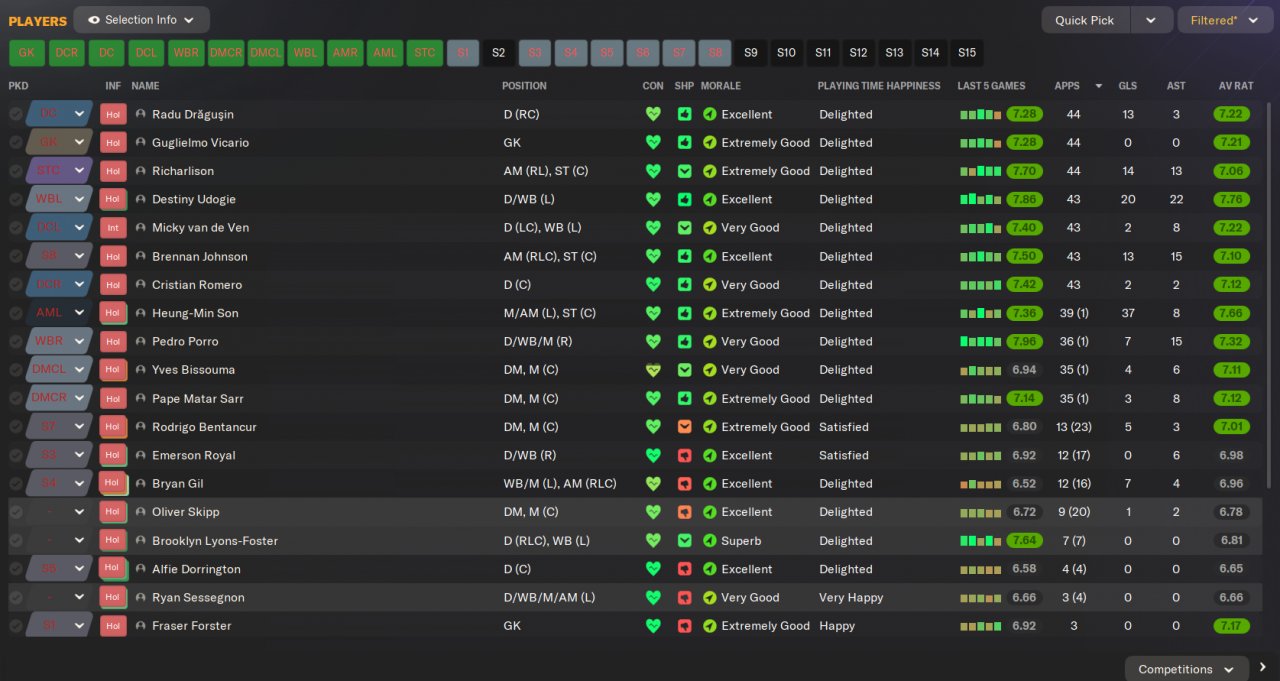Toggle the pick circle for Brooklyn Lyons-Foster

(16, 541)
